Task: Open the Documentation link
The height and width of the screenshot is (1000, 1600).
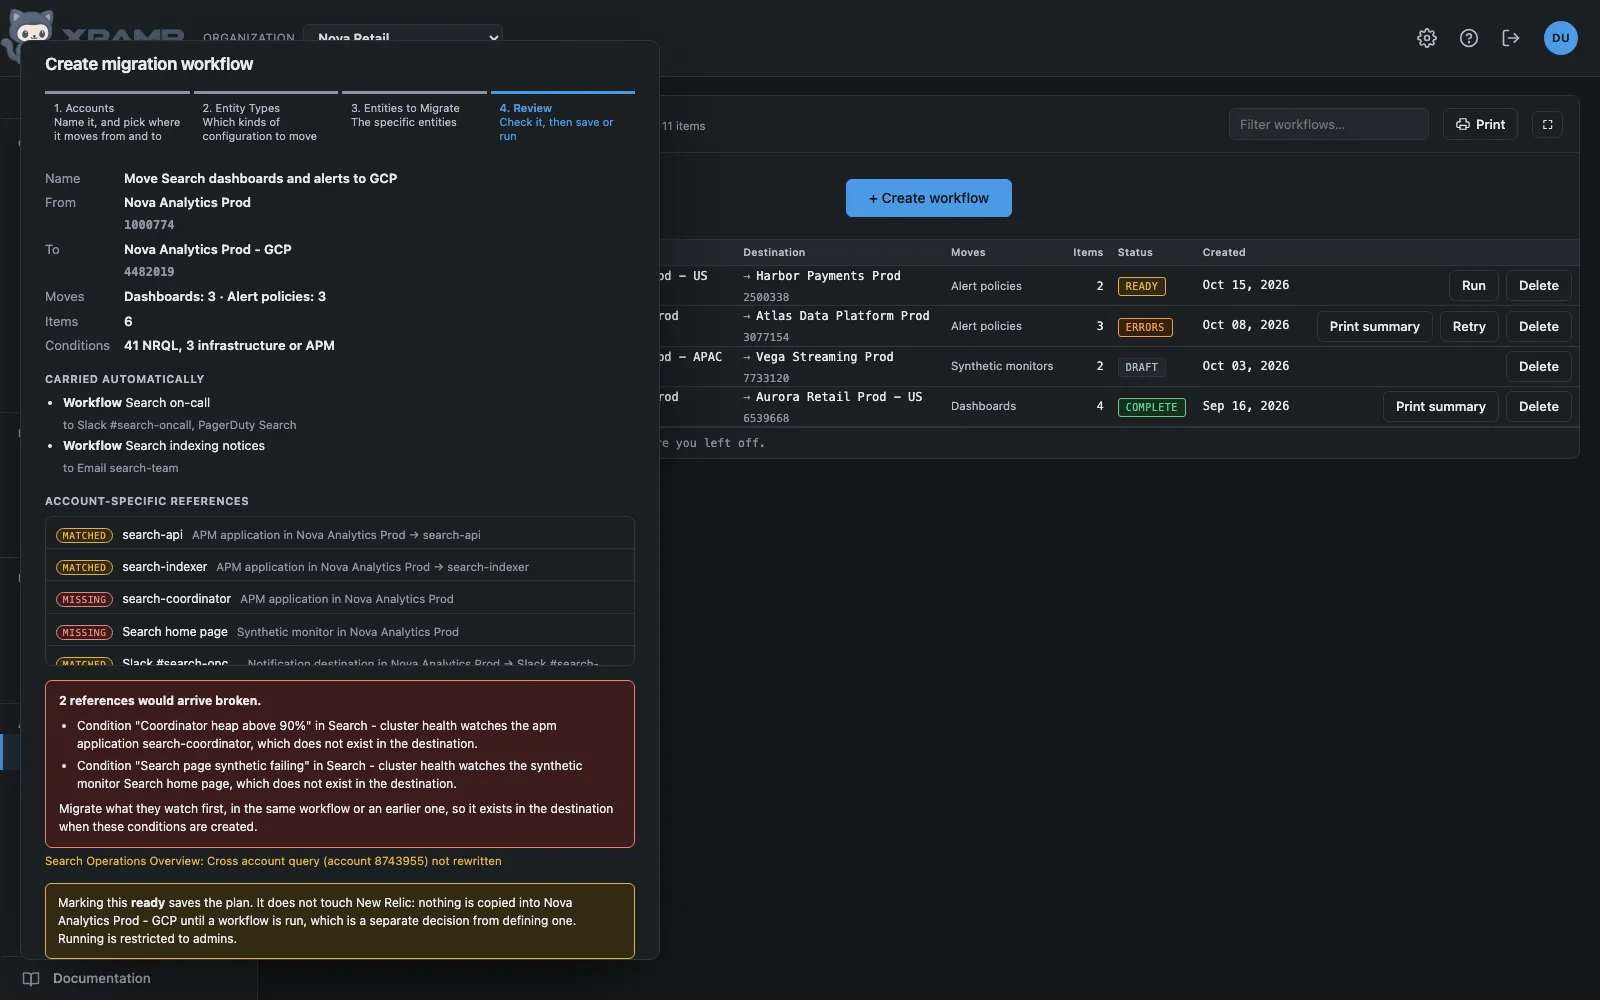Action: coord(102,978)
